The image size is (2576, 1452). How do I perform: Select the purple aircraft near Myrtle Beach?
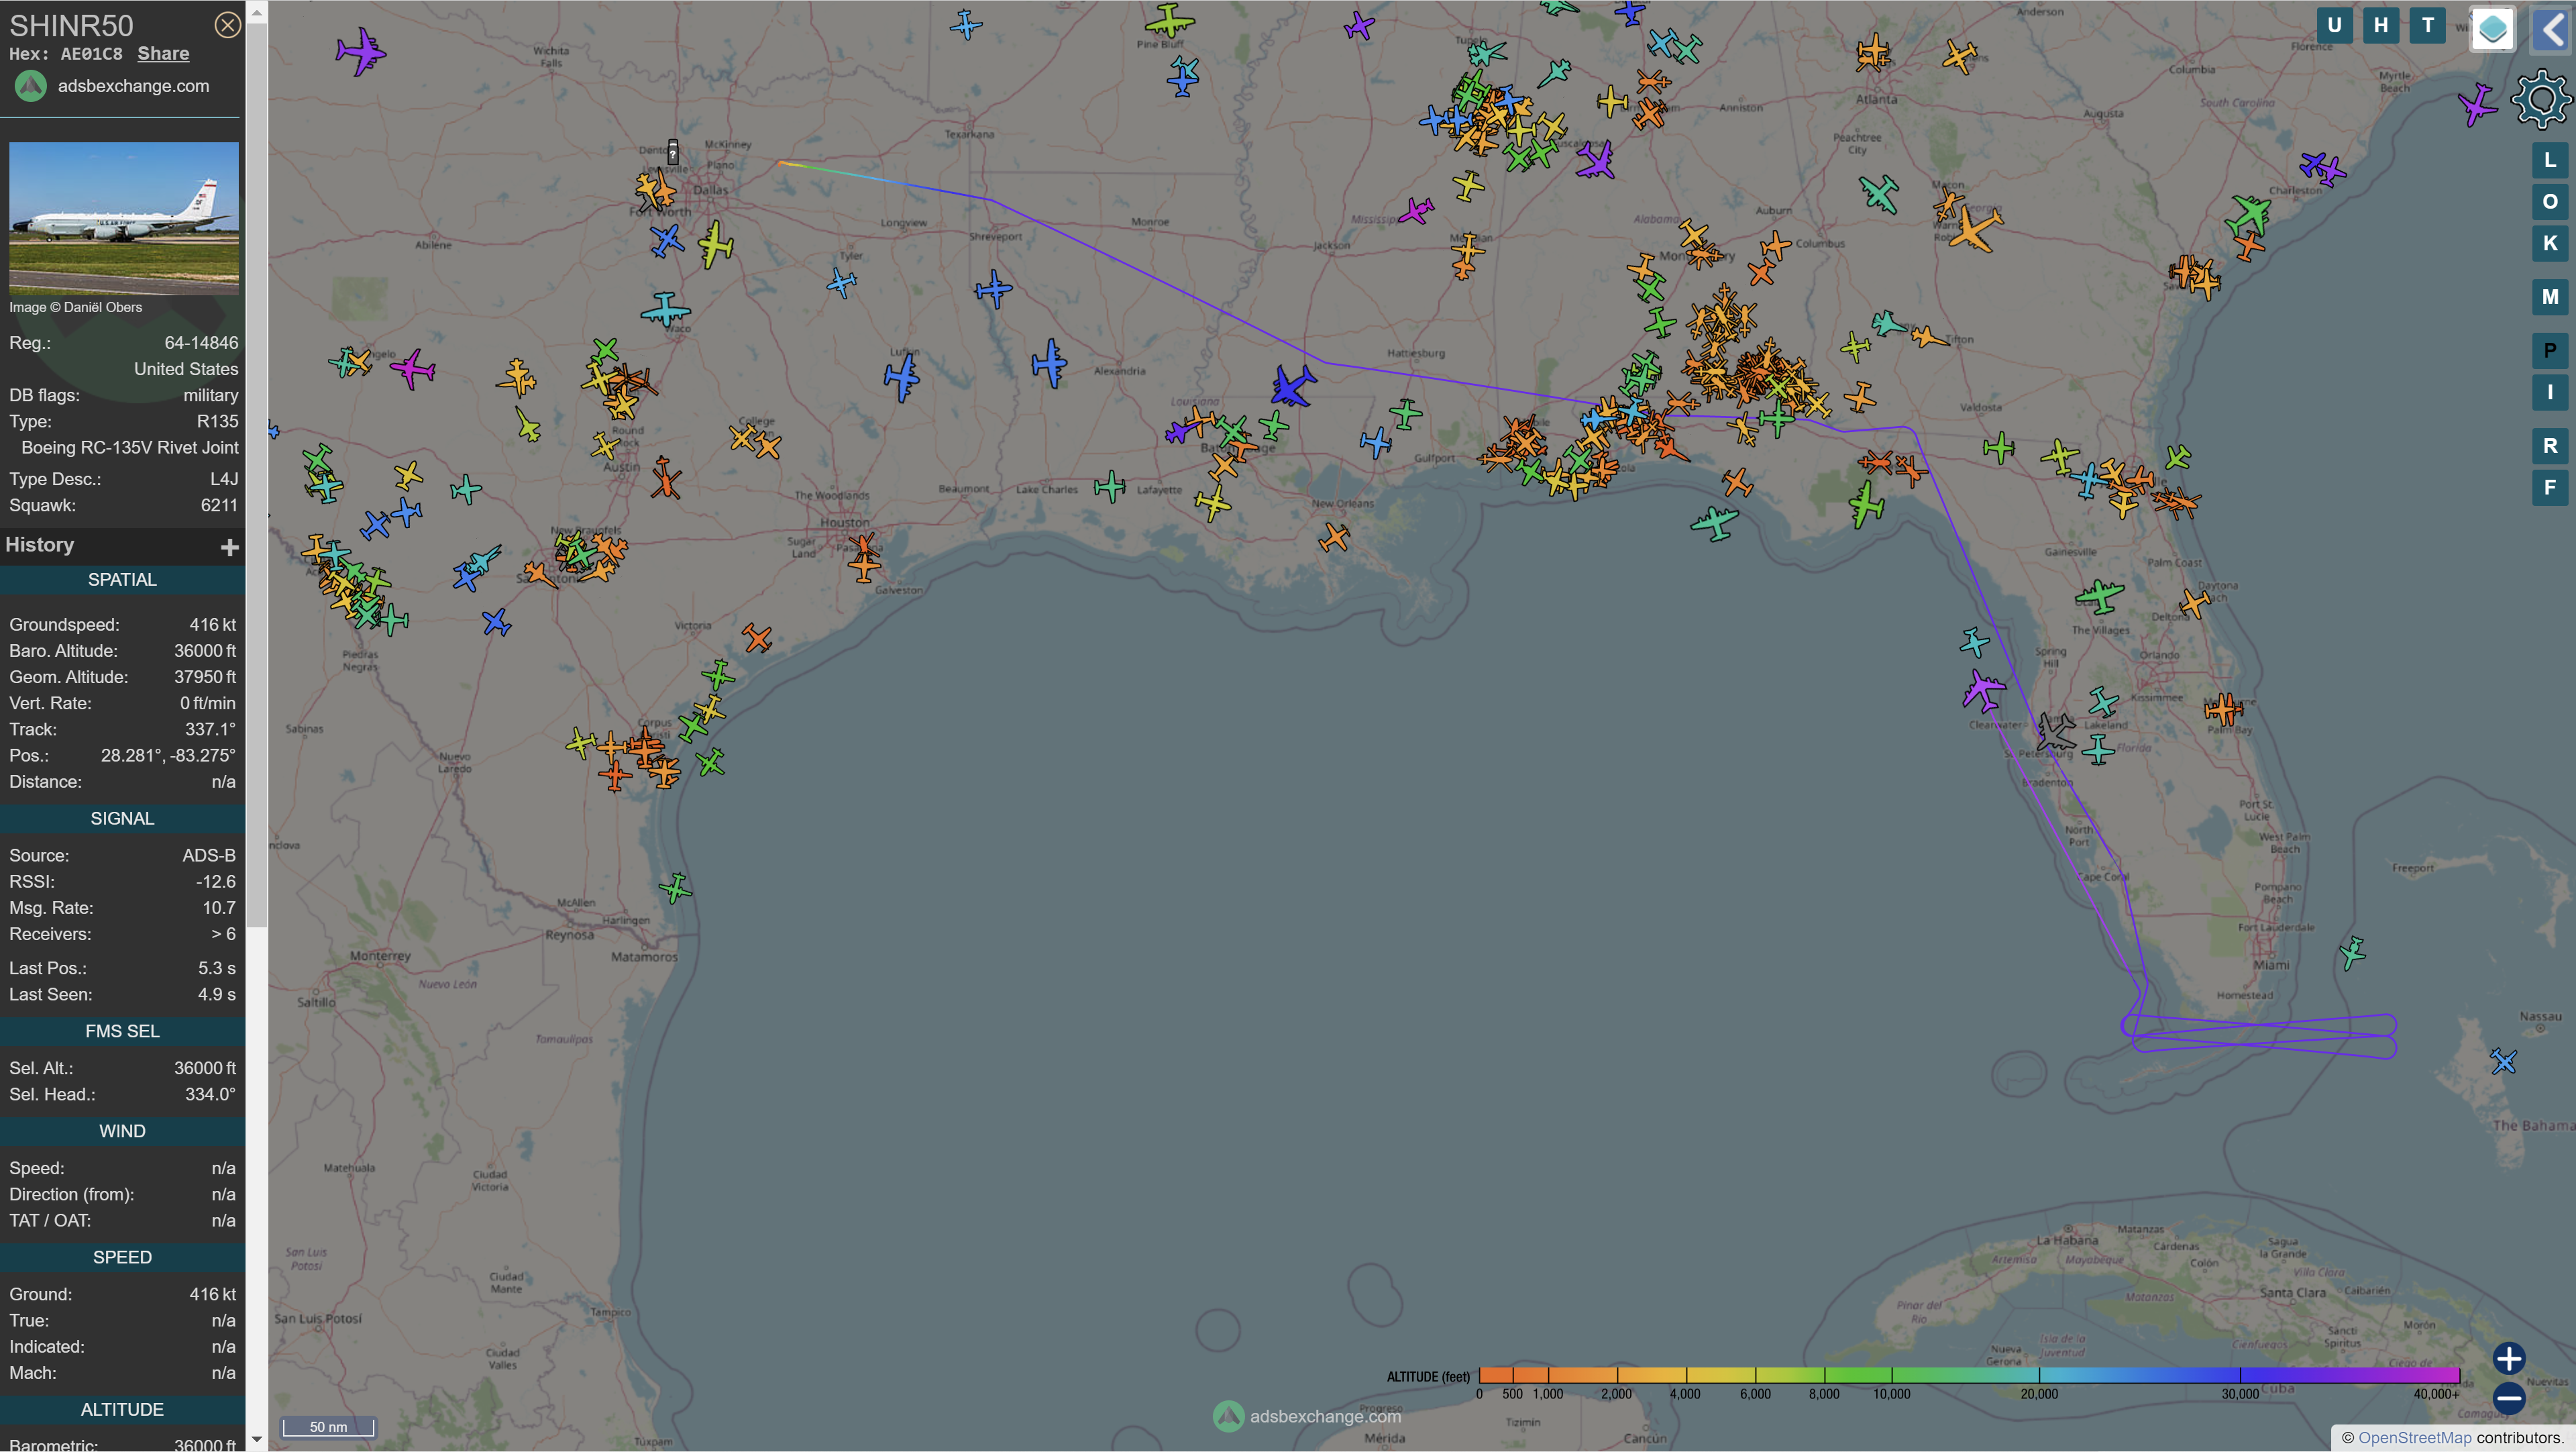click(2477, 104)
